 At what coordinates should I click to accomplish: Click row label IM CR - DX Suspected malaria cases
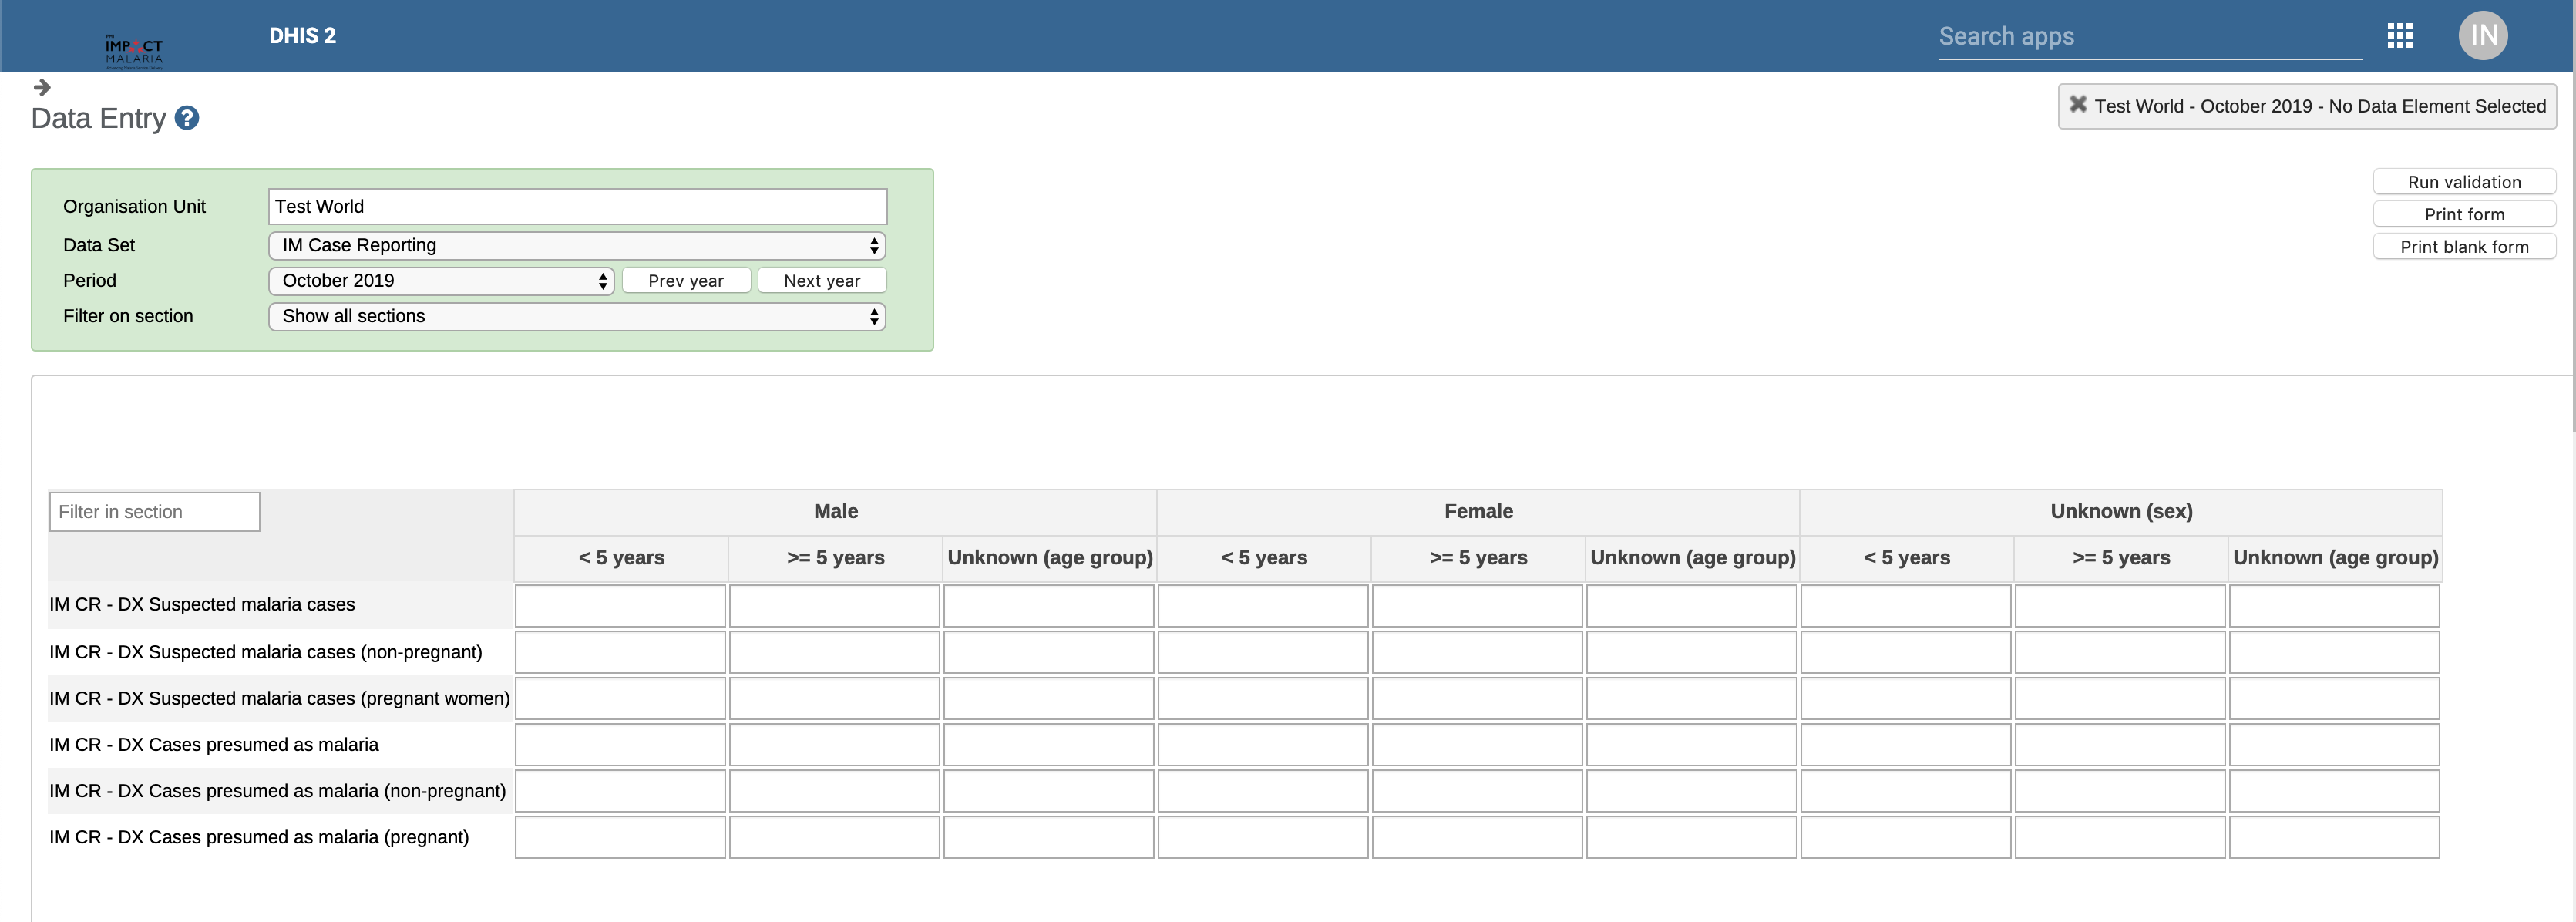(x=202, y=605)
